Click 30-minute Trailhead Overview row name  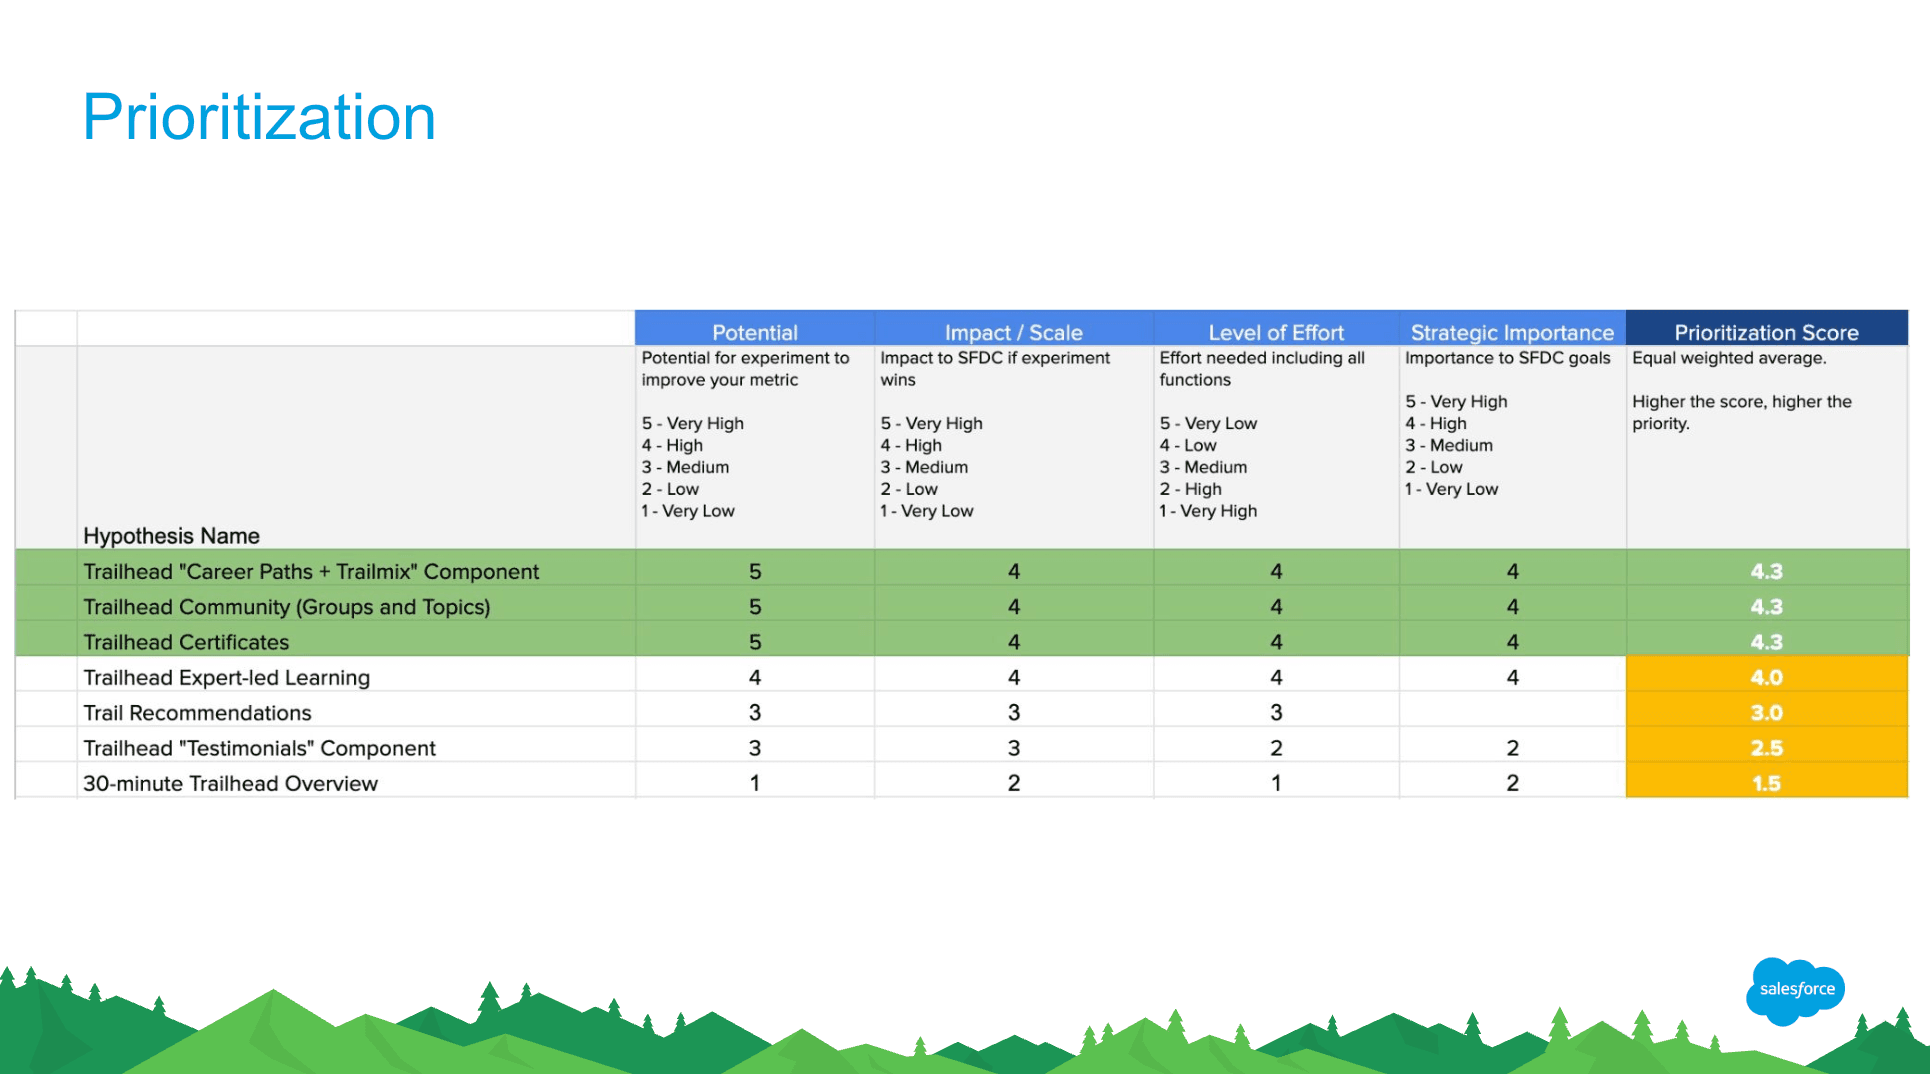(x=230, y=783)
